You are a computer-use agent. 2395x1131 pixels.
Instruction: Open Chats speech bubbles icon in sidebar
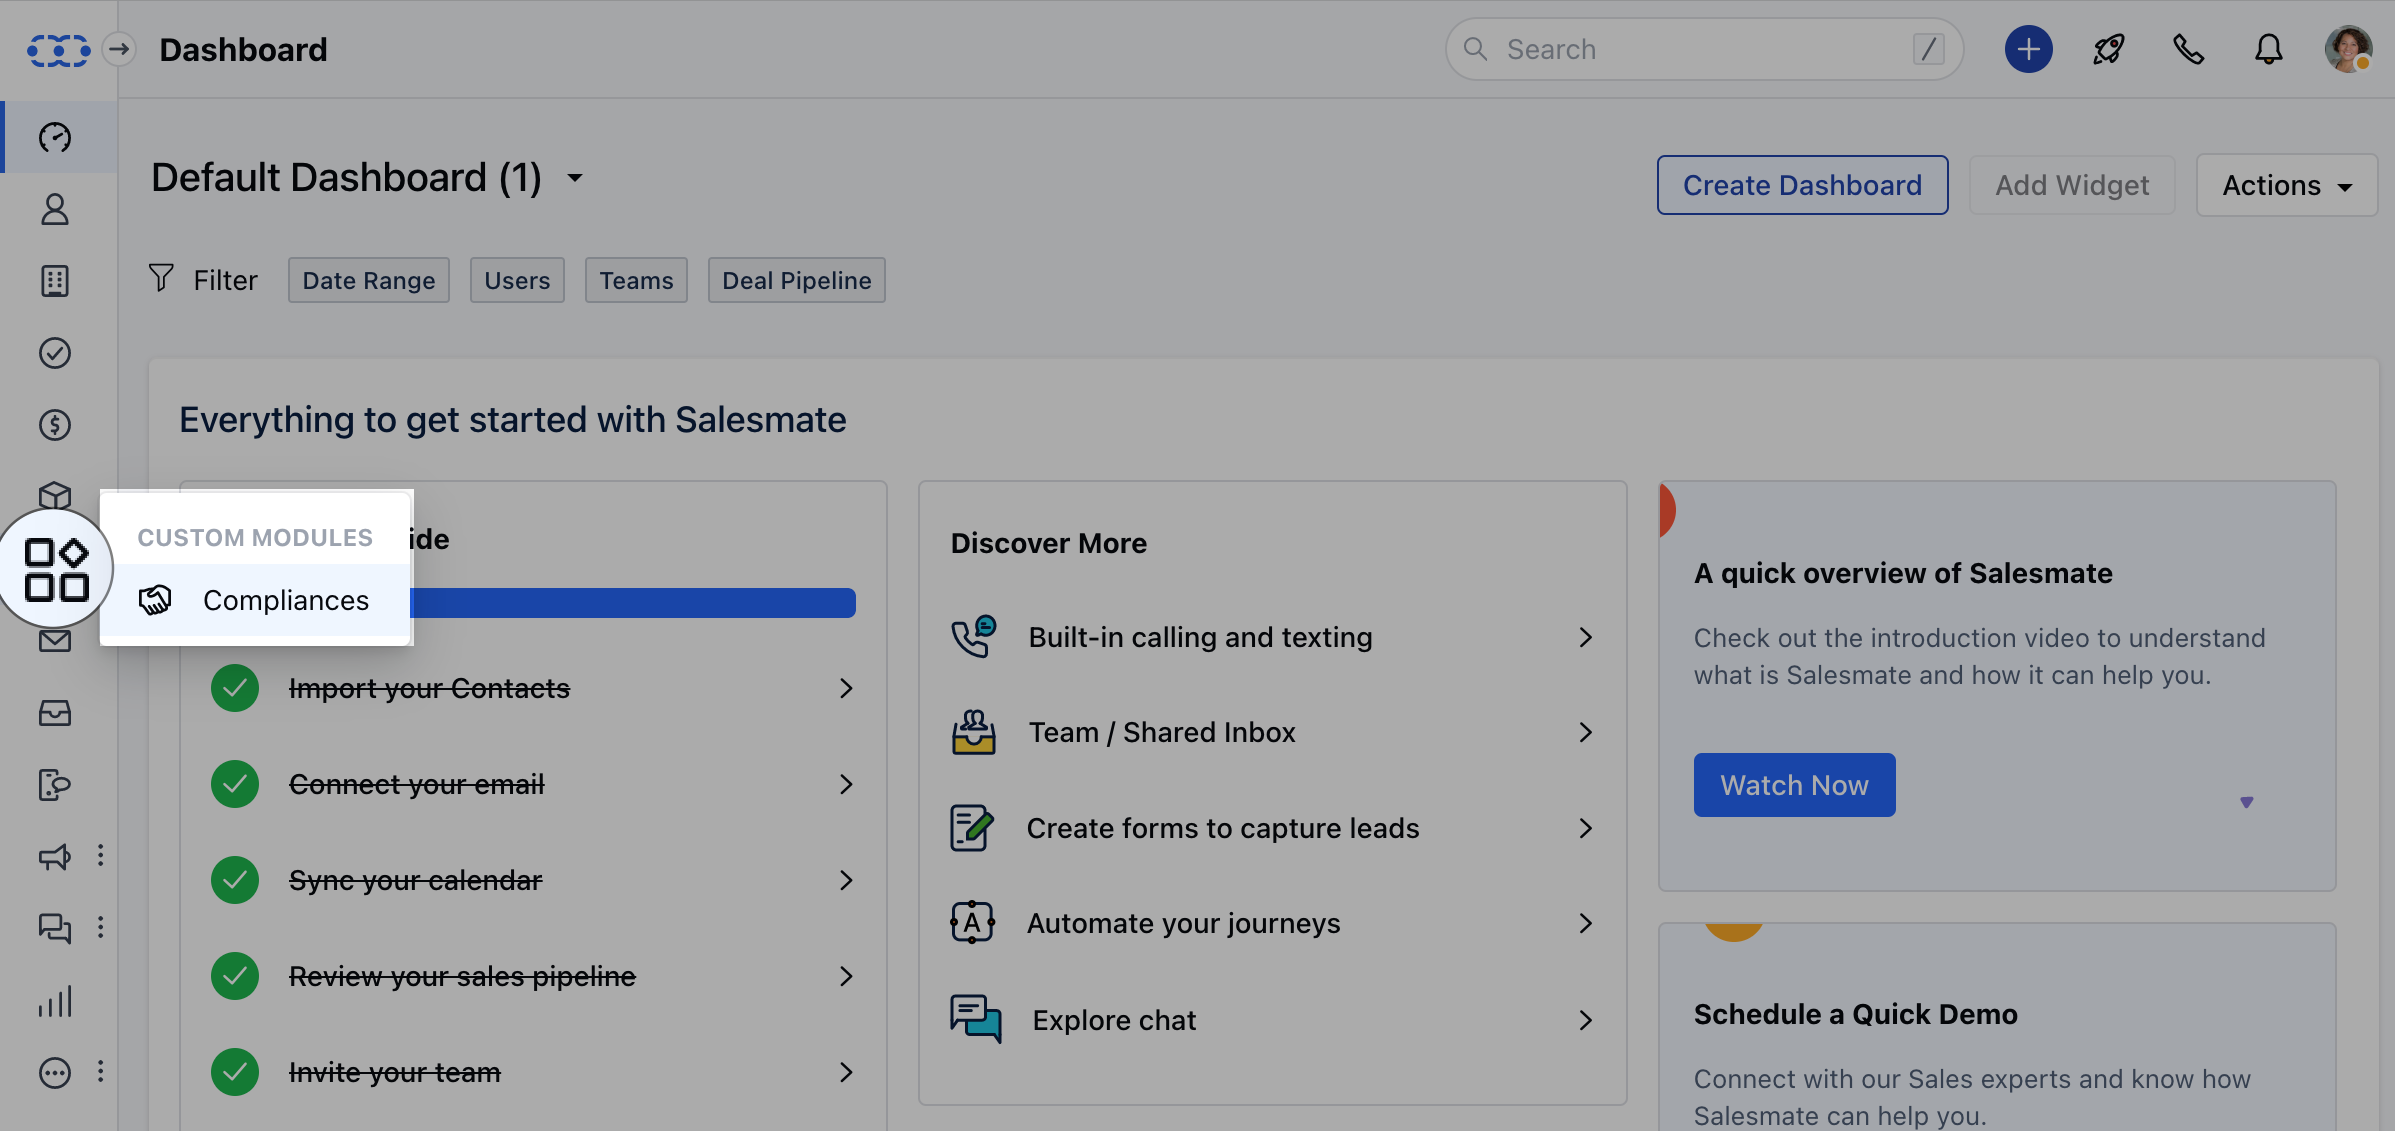[55, 929]
